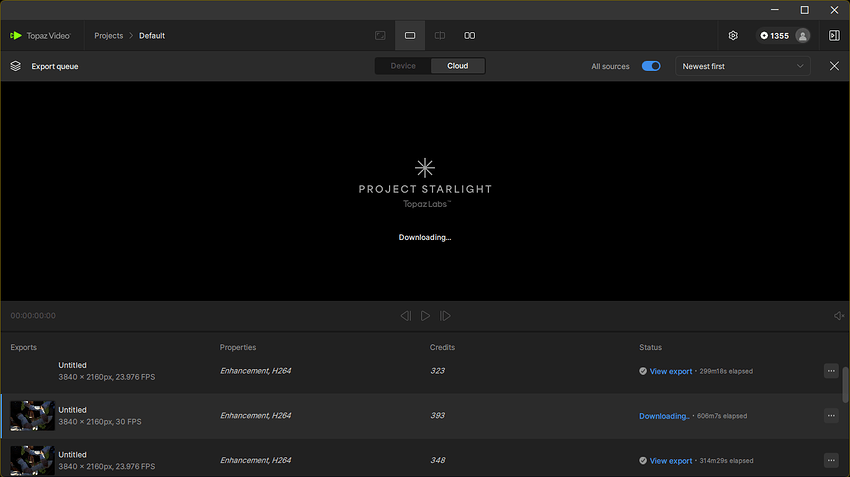850x477 pixels.
Task: Mute audio with the speaker icon
Action: 839,315
